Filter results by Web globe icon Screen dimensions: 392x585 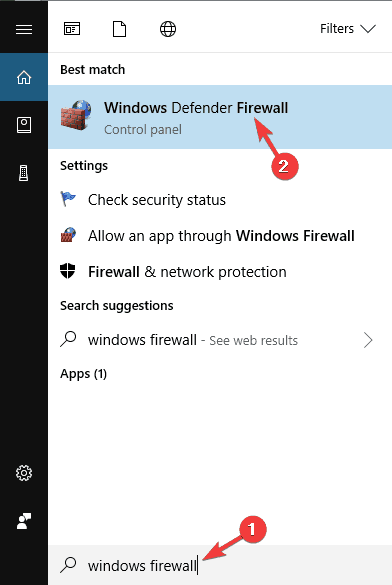pos(168,29)
